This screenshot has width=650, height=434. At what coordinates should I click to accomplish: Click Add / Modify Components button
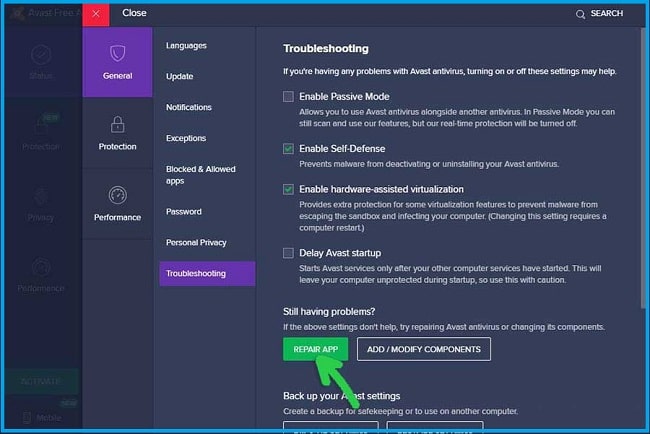tap(424, 349)
